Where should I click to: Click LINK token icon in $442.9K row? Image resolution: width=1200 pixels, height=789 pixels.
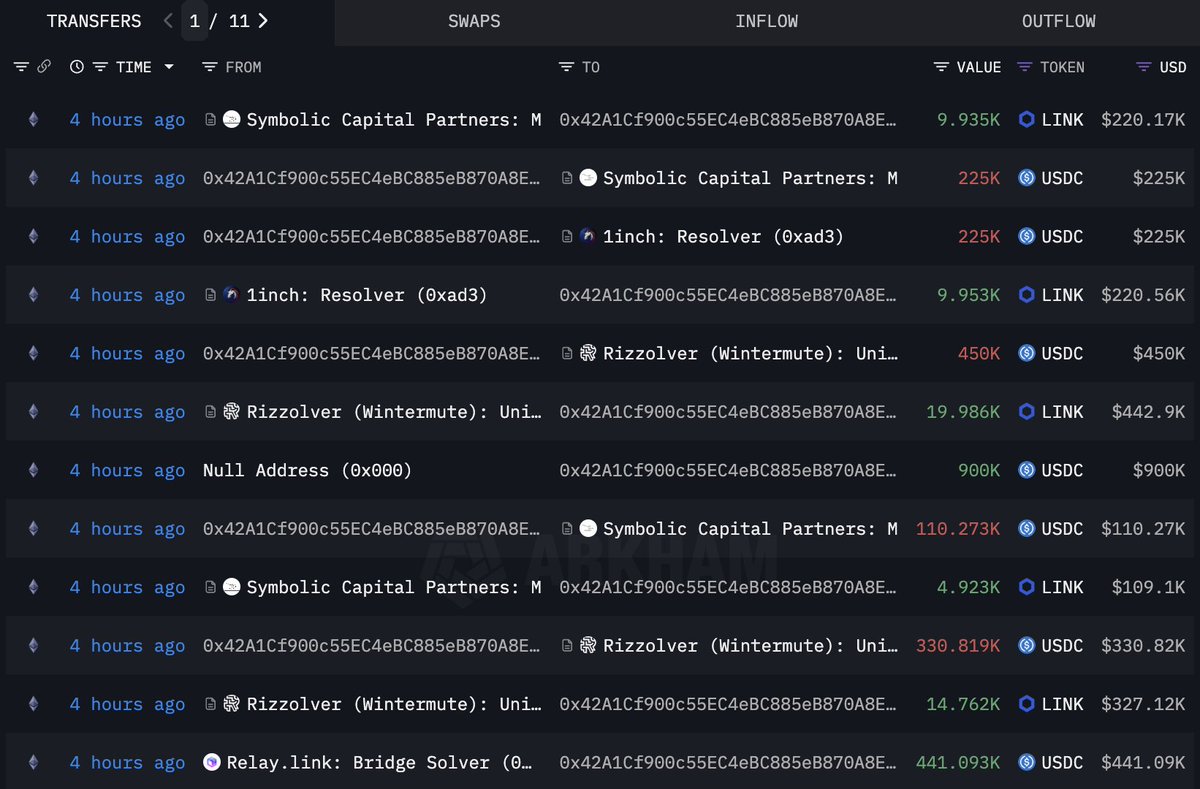tap(1026, 411)
